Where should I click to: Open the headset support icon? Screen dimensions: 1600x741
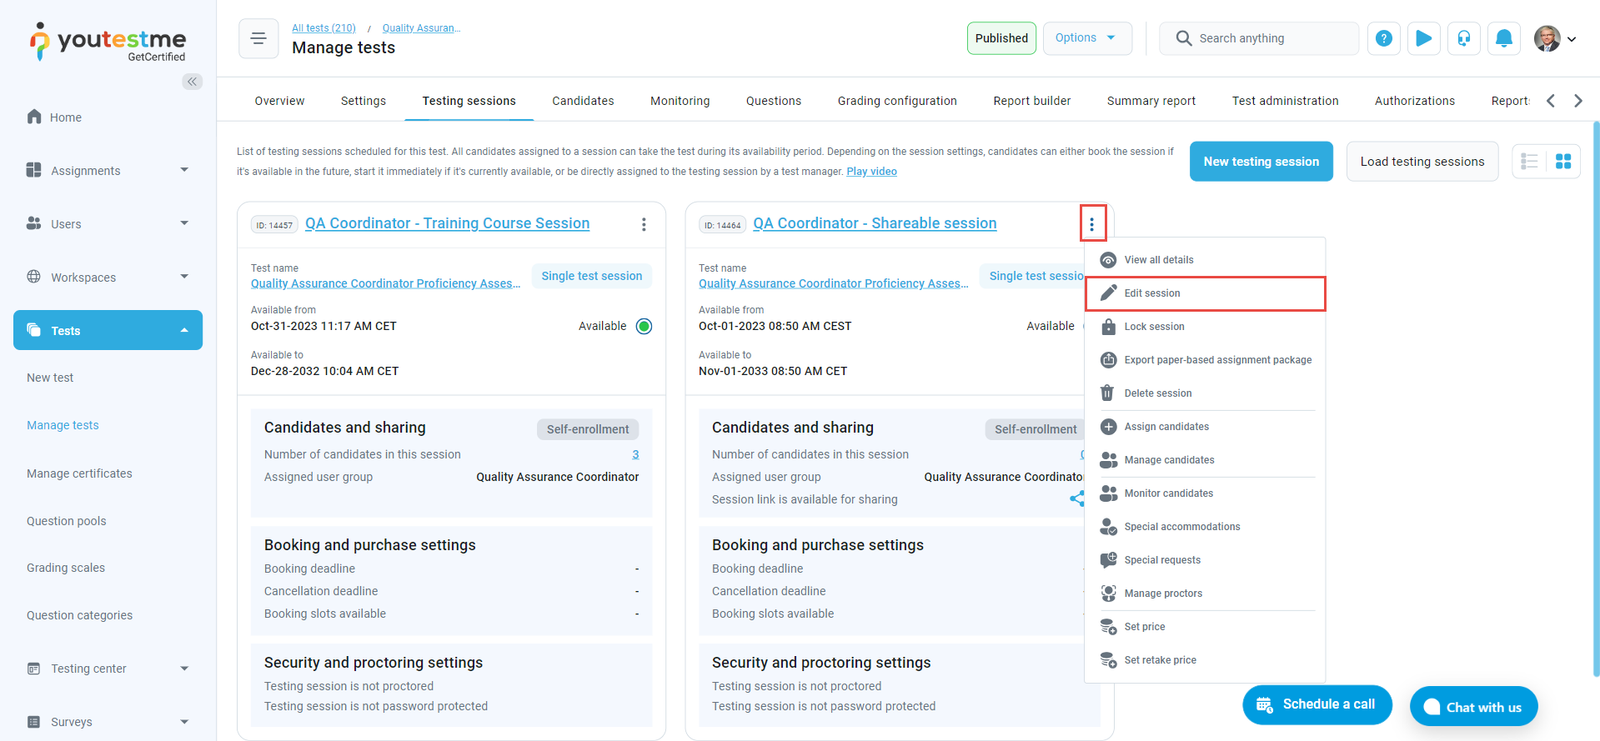click(1463, 38)
